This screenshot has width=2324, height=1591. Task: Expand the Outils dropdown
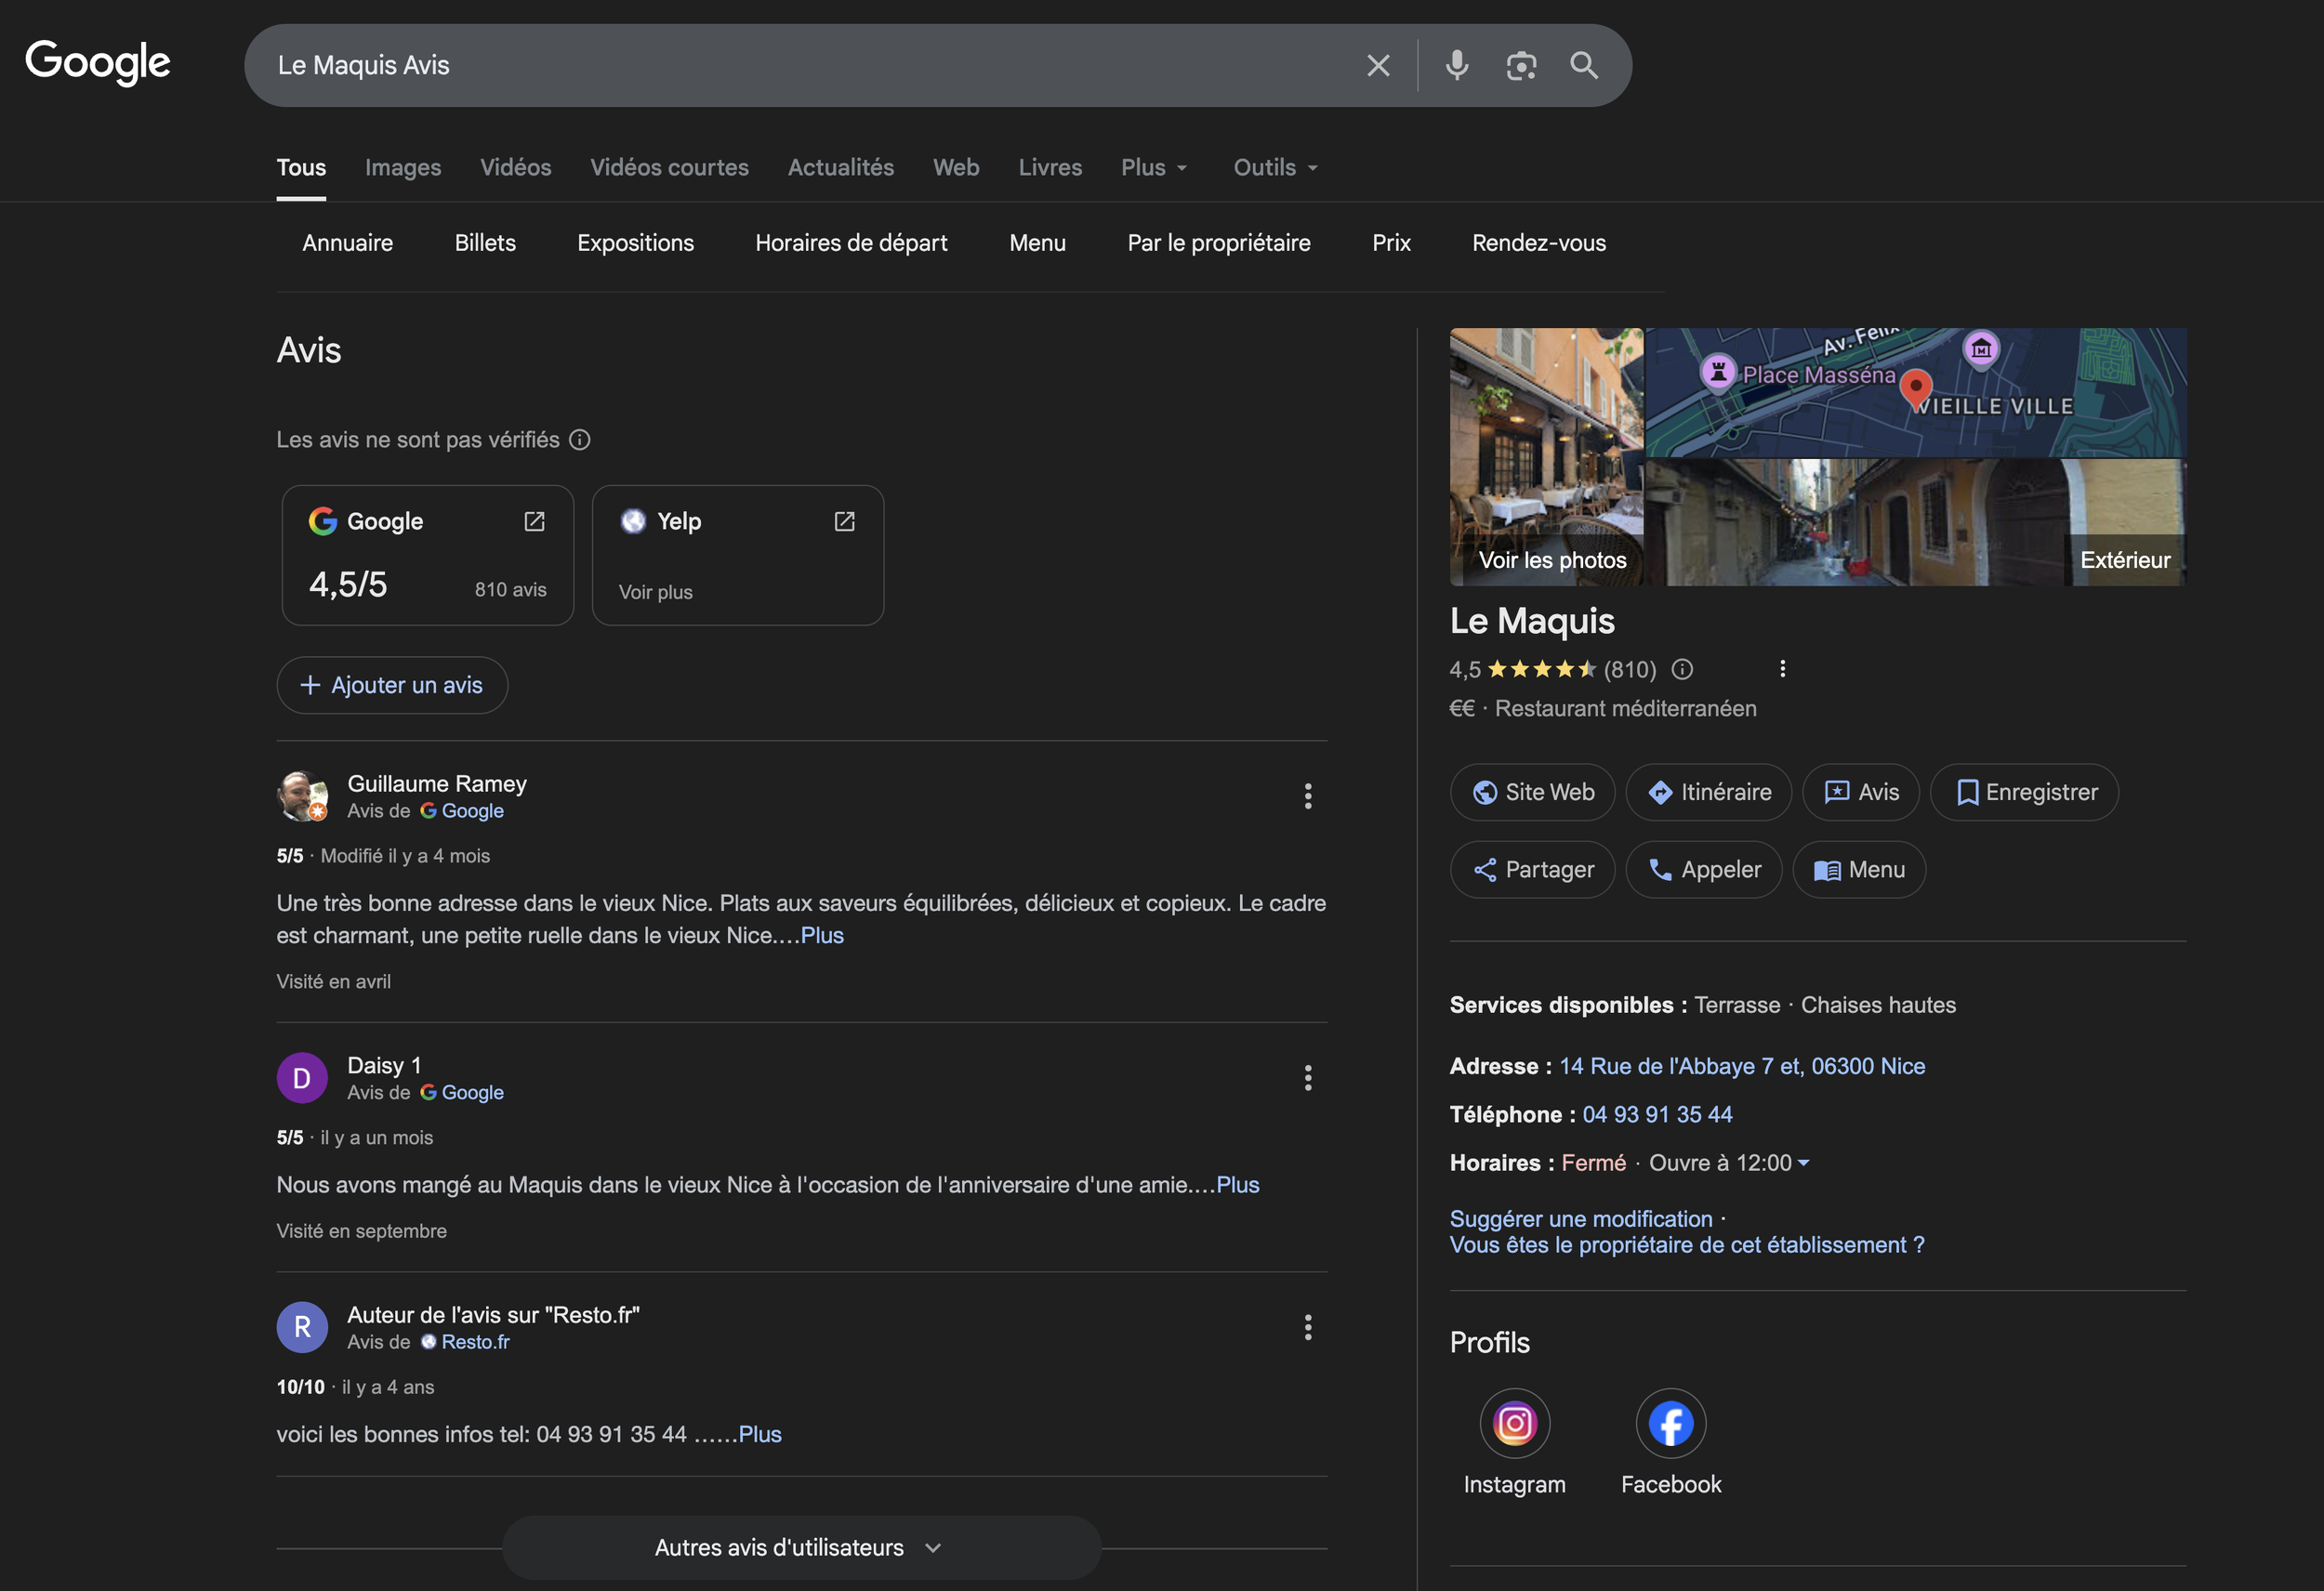click(x=1275, y=168)
